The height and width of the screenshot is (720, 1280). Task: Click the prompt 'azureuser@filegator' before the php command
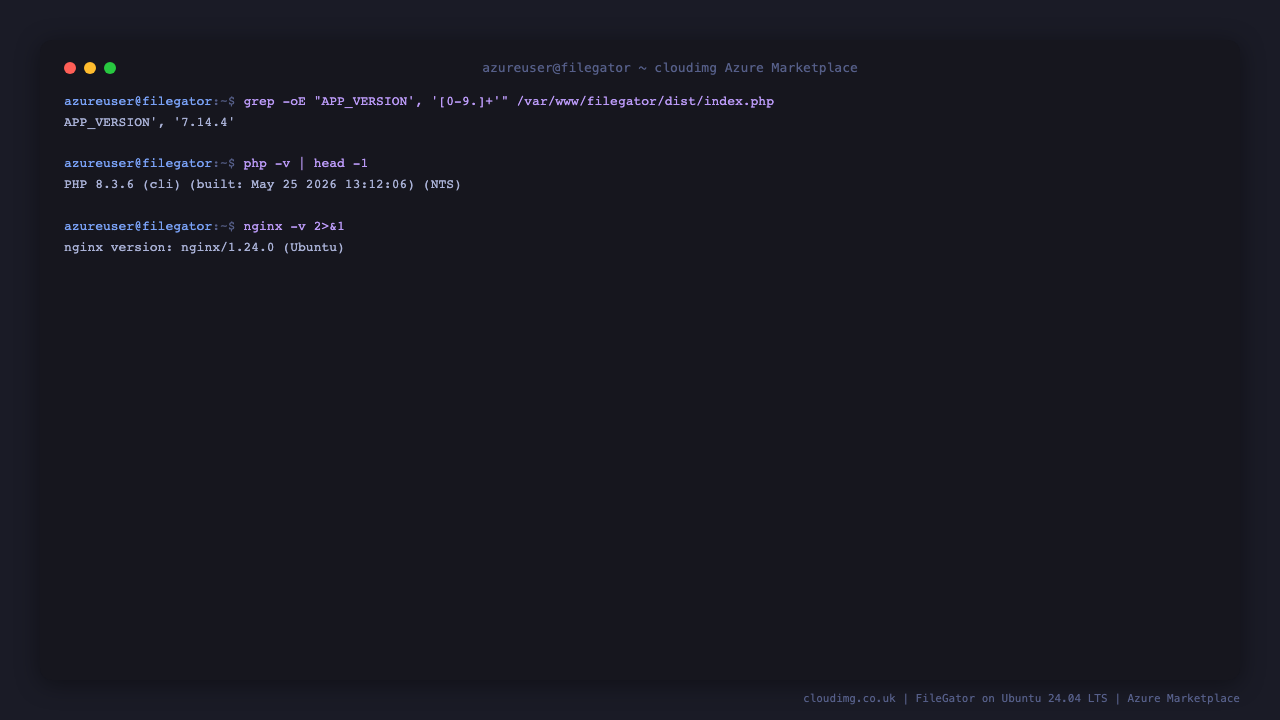pyautogui.click(x=138, y=164)
